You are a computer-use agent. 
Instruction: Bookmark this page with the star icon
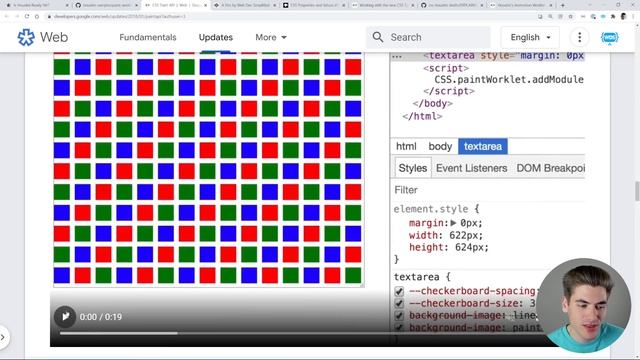pos(571,16)
